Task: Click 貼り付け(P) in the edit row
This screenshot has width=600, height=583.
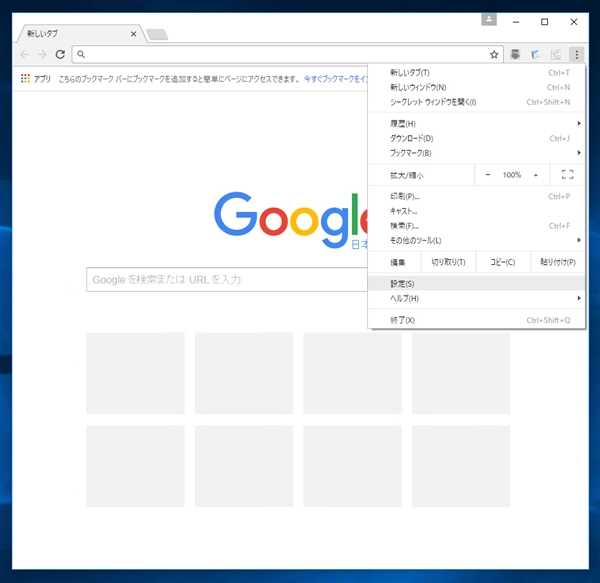Action: (558, 262)
